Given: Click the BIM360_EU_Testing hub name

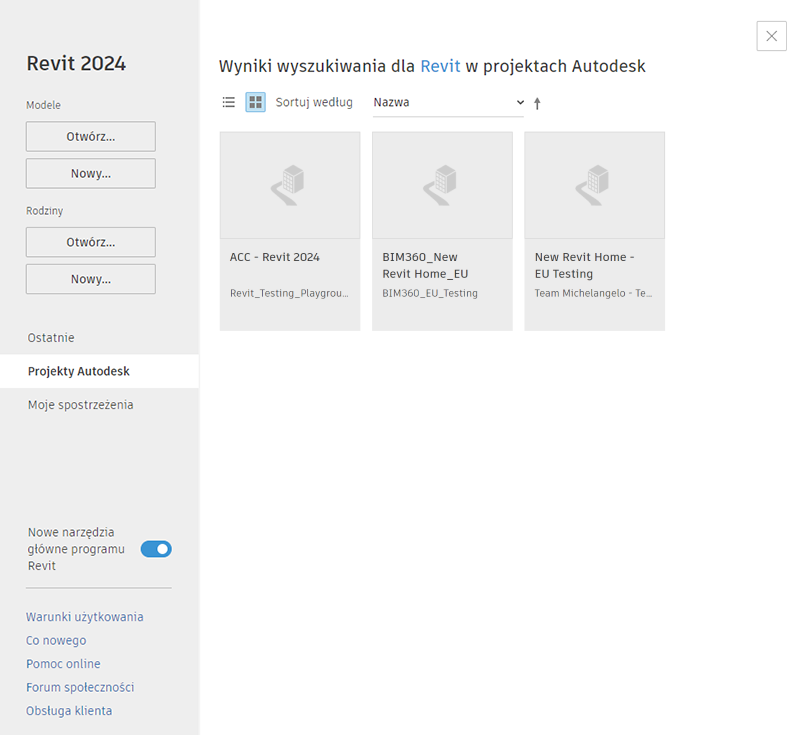Looking at the screenshot, I should coord(430,293).
